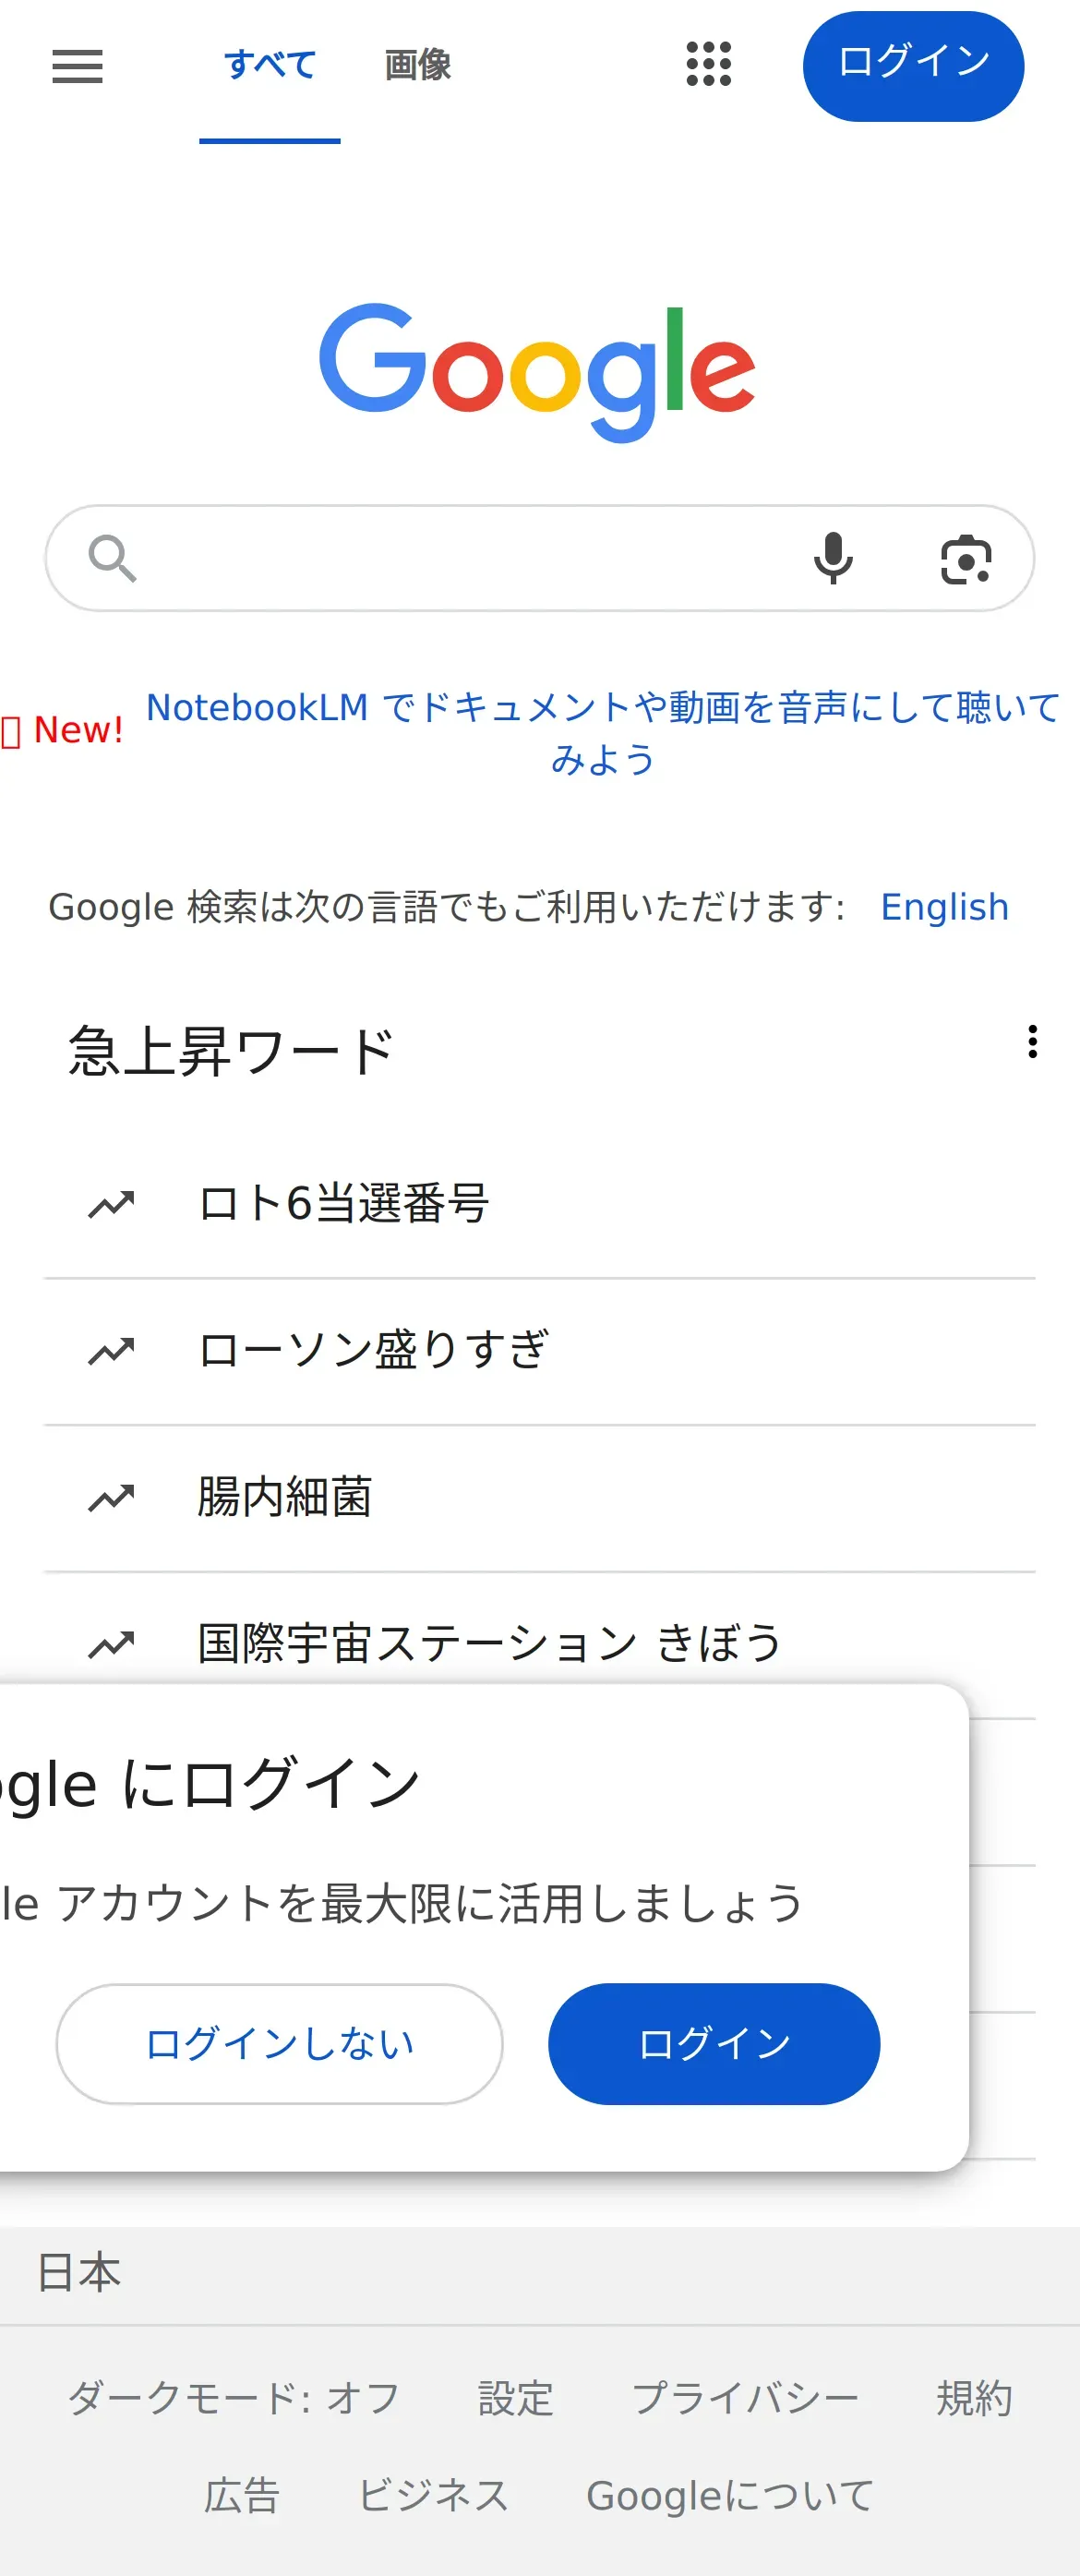Open 設定 in the footer

[x=516, y=2398]
